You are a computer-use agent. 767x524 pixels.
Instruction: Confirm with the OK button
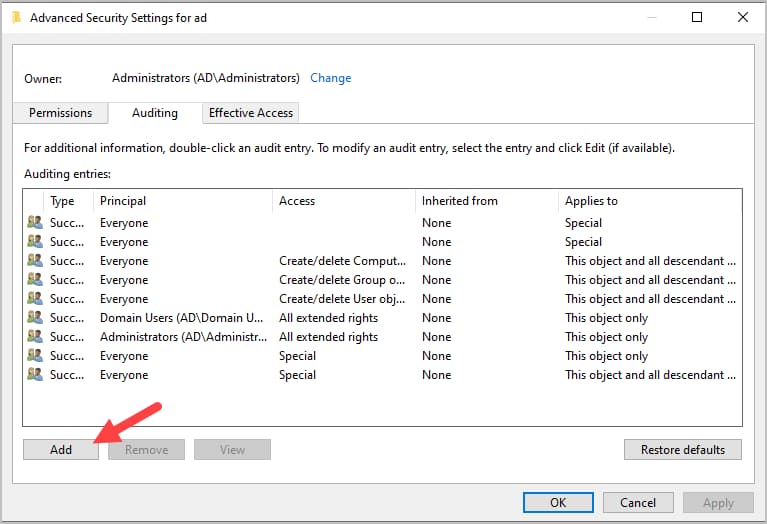pyautogui.click(x=558, y=503)
